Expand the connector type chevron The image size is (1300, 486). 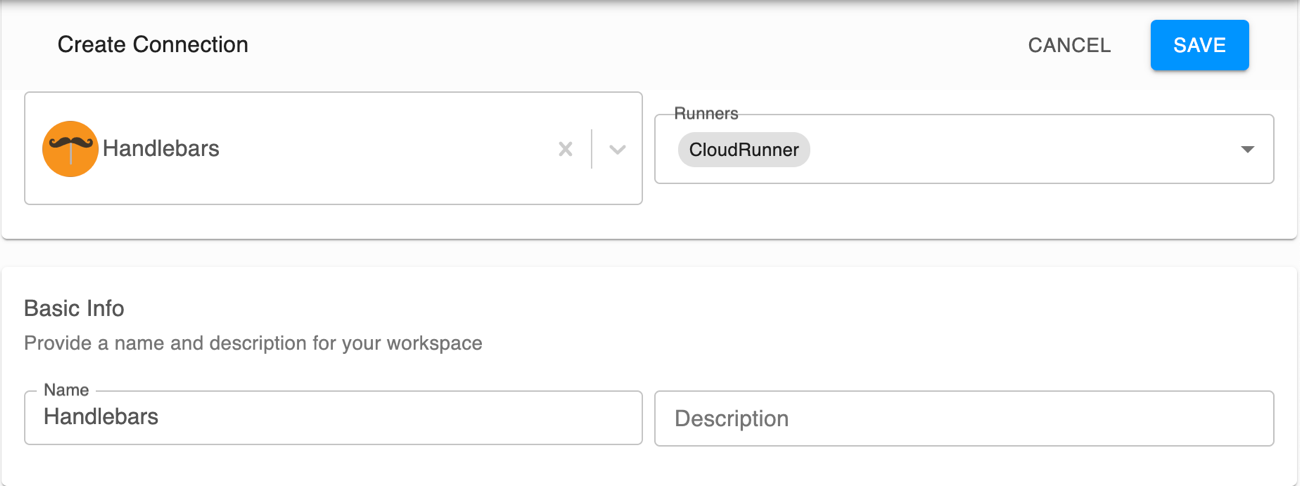click(617, 149)
